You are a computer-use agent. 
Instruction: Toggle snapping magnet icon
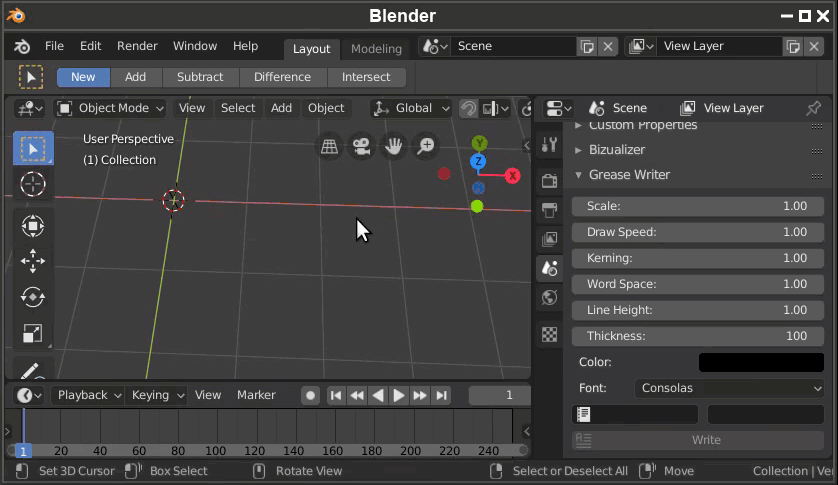tap(468, 109)
